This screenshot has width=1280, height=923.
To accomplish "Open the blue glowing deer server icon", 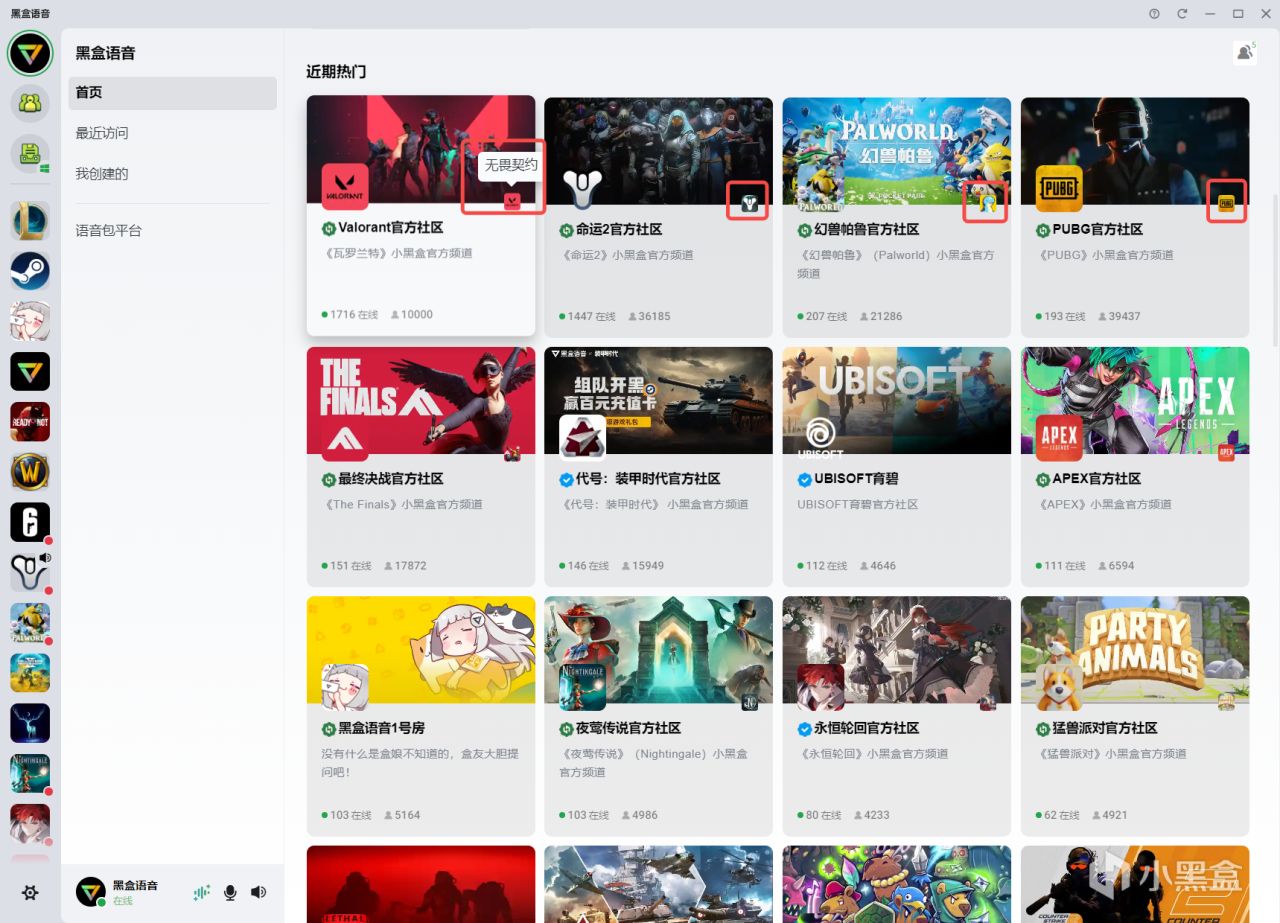I will coord(30,723).
